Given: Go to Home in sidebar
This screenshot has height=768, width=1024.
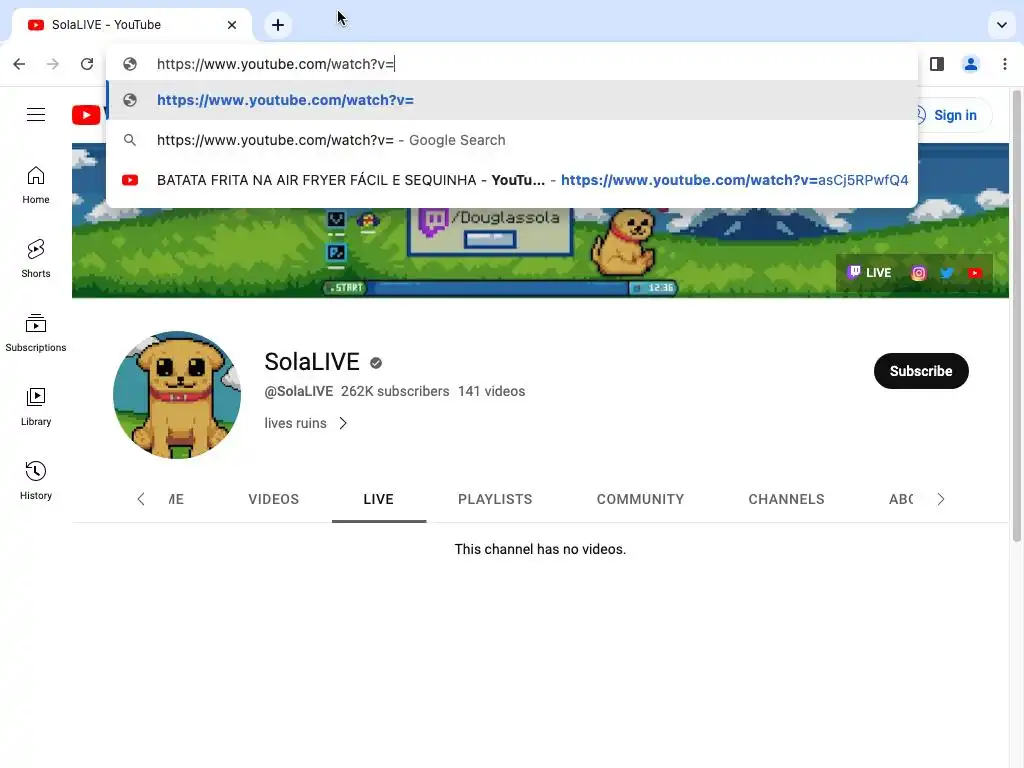Looking at the screenshot, I should [36, 185].
